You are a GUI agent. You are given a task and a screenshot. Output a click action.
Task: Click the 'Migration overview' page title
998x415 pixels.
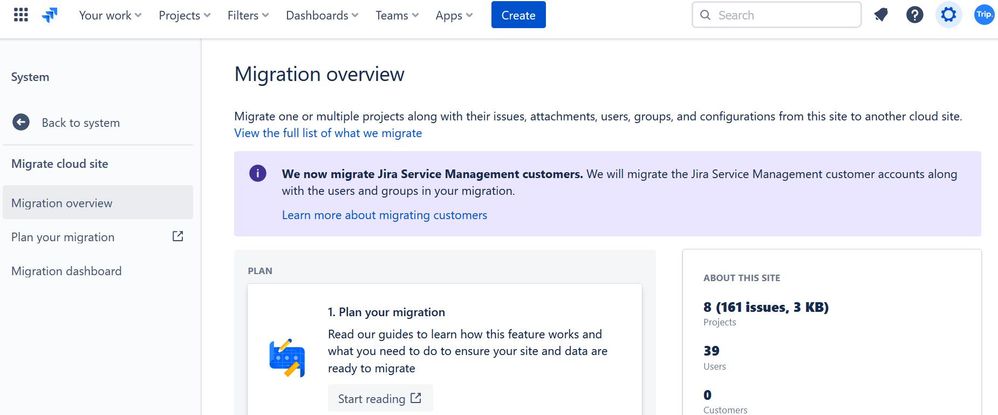[320, 74]
